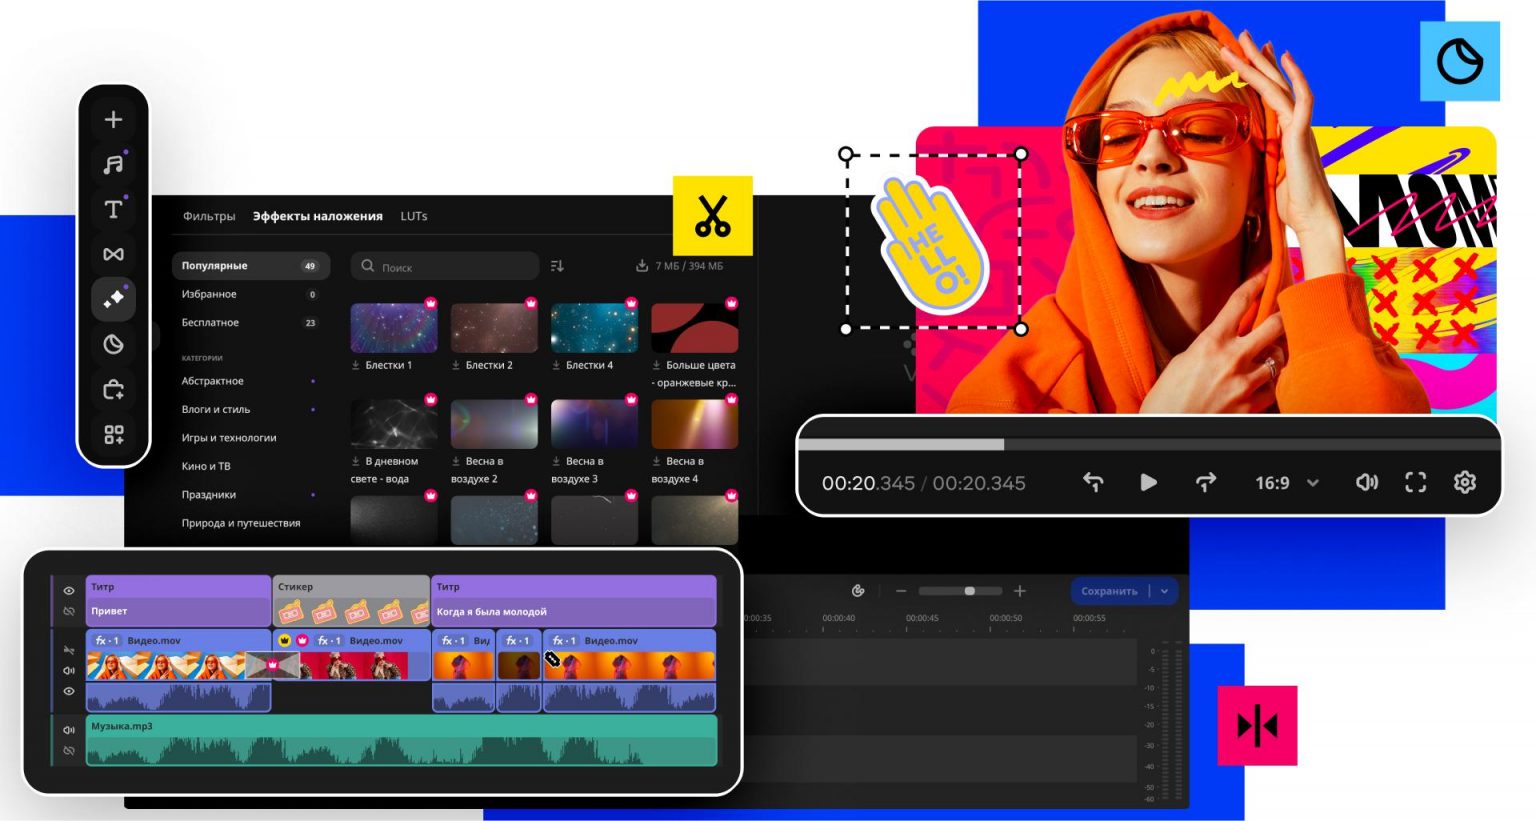Click the fullscreen preview icon

point(1415,482)
